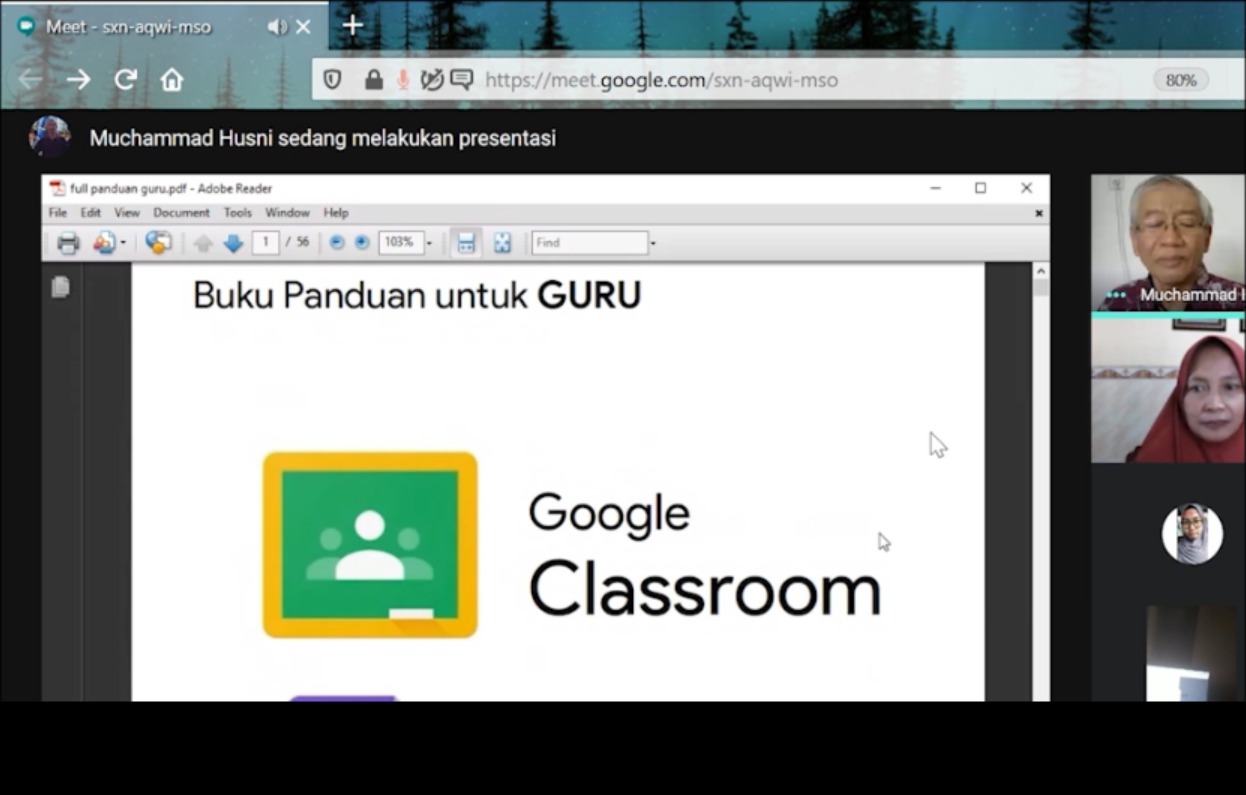Click the previous page up arrow
The width and height of the screenshot is (1246, 795).
point(203,243)
